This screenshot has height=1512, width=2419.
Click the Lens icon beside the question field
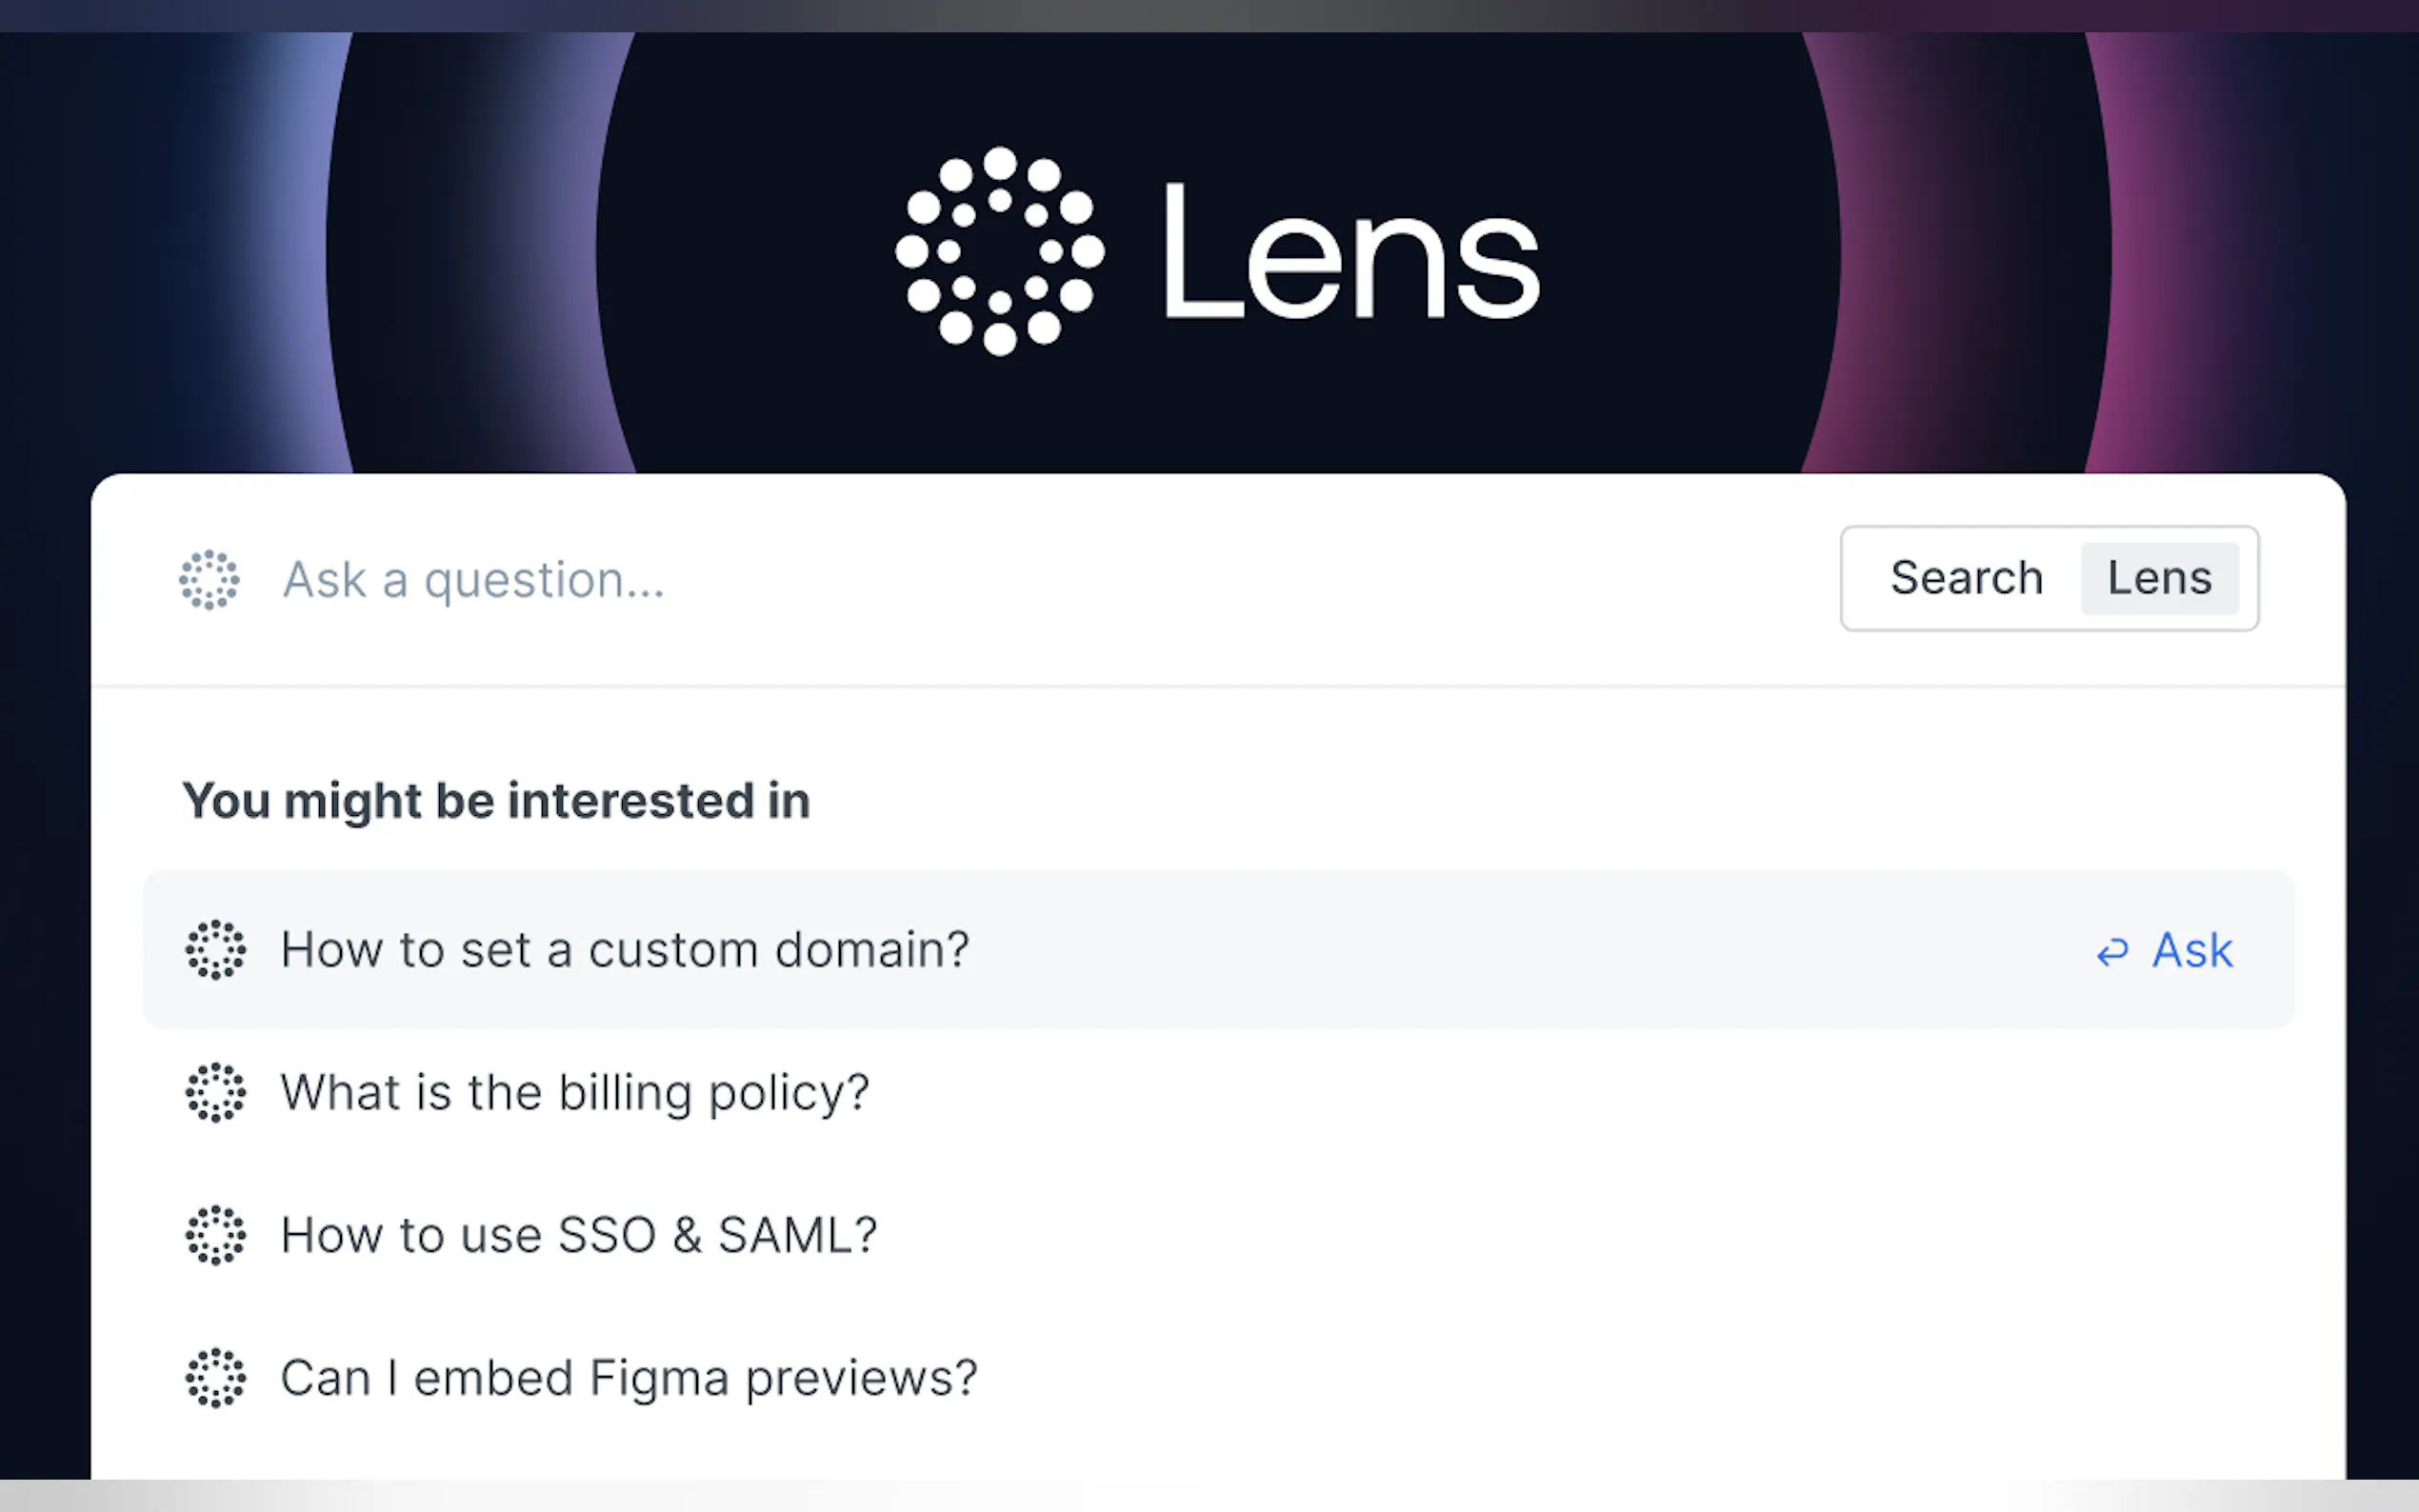click(209, 579)
